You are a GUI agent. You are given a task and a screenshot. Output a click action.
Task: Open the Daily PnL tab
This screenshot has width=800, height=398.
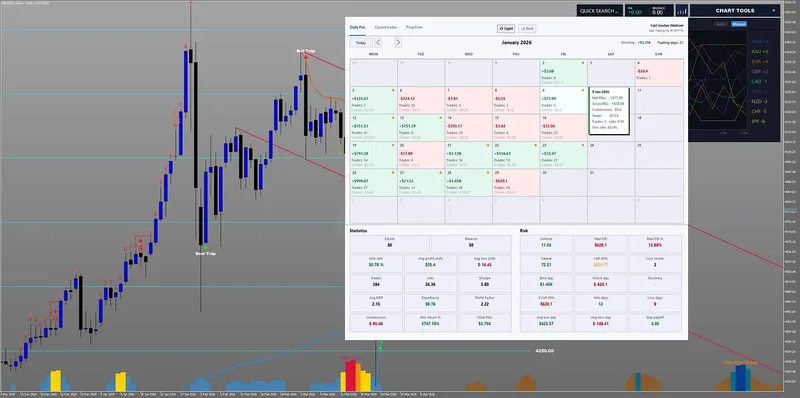pyautogui.click(x=357, y=27)
